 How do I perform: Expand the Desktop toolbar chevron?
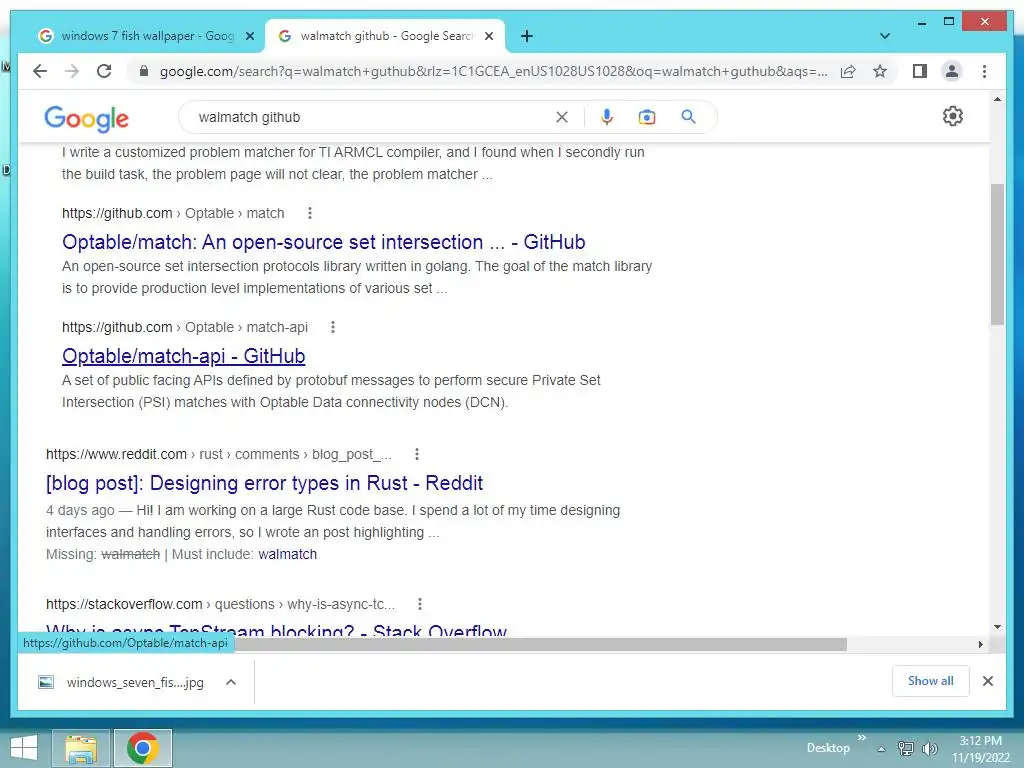[x=861, y=737]
